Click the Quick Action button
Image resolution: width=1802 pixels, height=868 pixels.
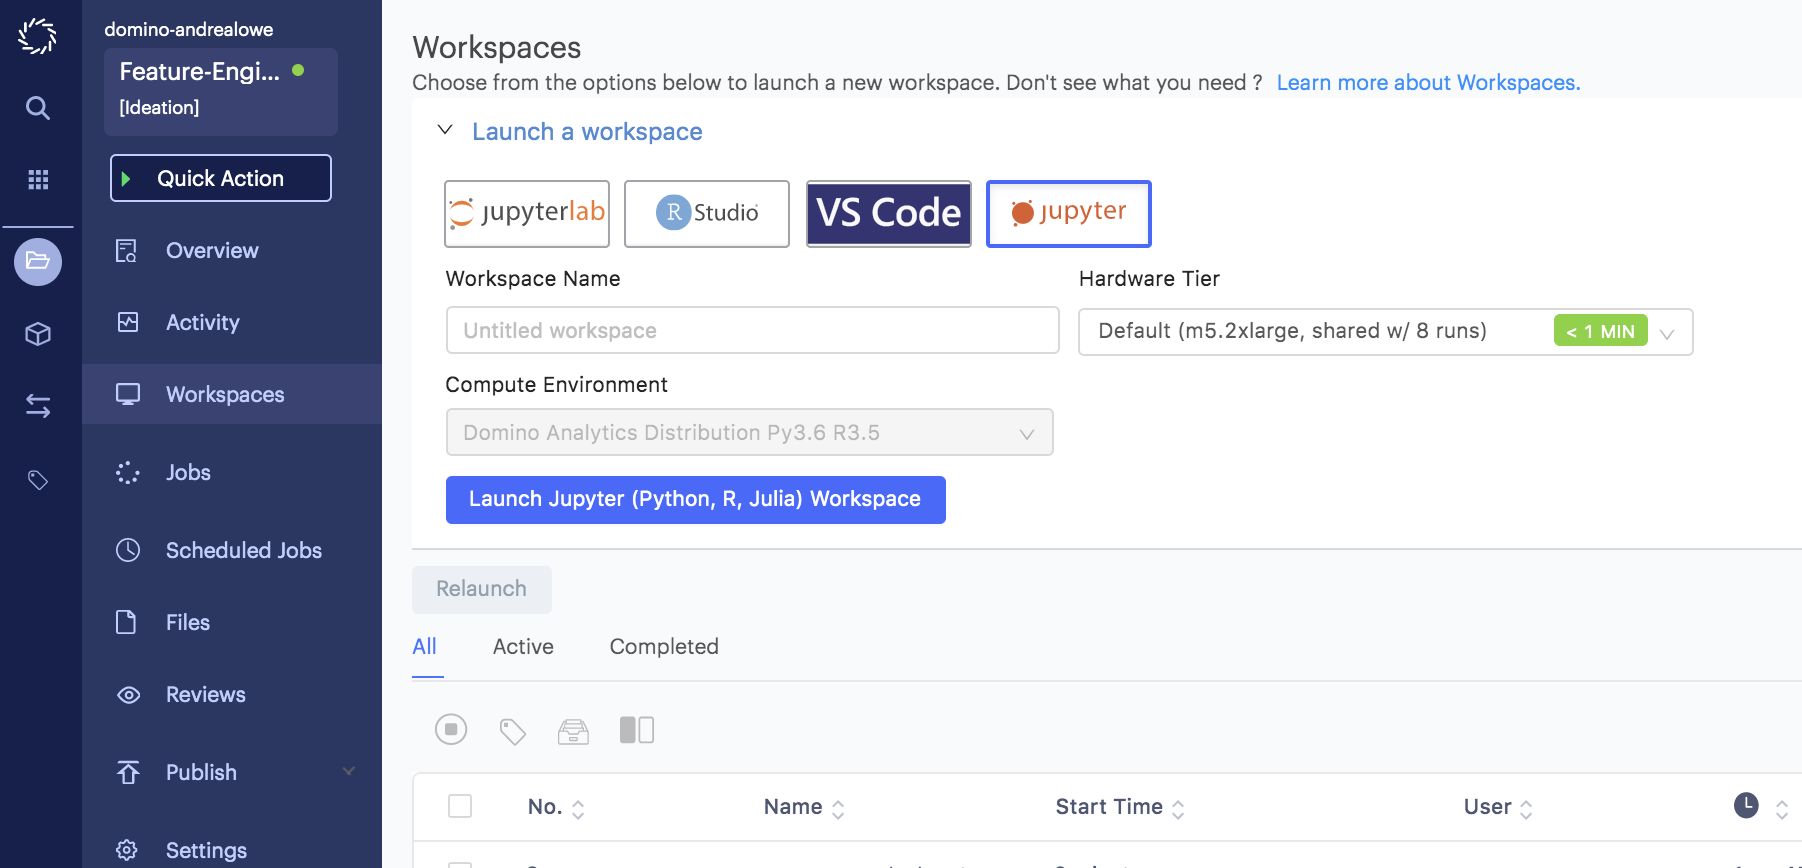point(221,178)
